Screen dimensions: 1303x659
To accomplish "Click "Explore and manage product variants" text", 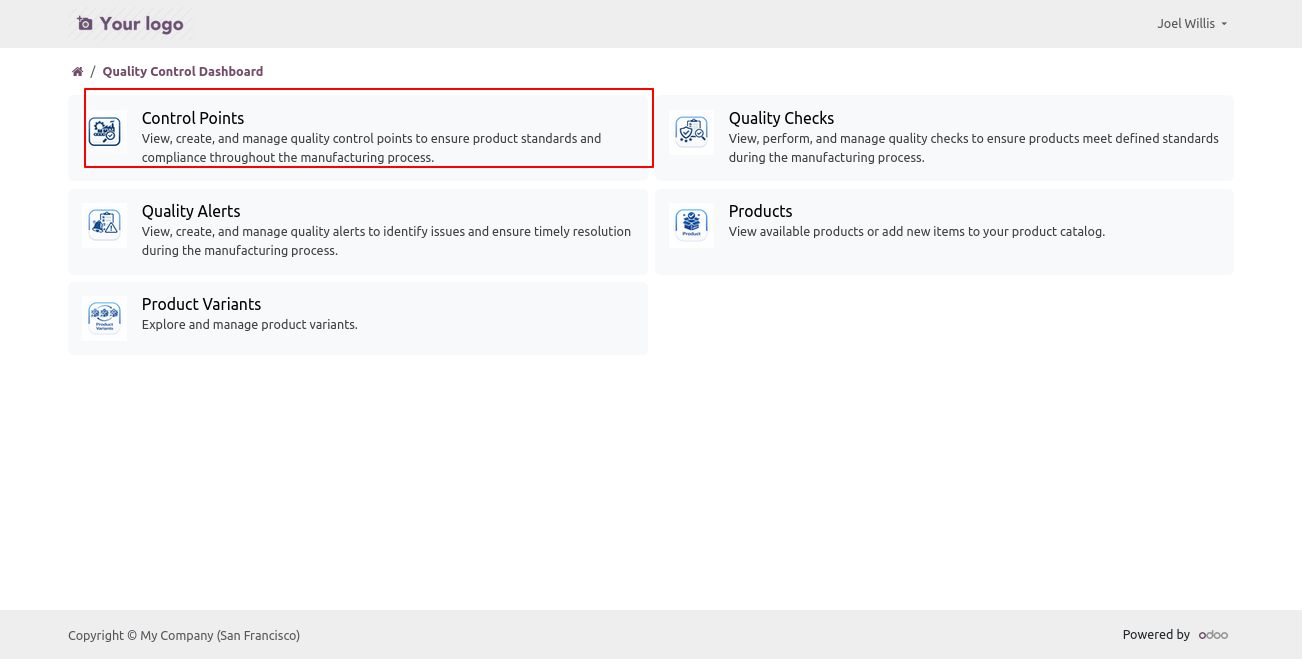I will click(249, 325).
